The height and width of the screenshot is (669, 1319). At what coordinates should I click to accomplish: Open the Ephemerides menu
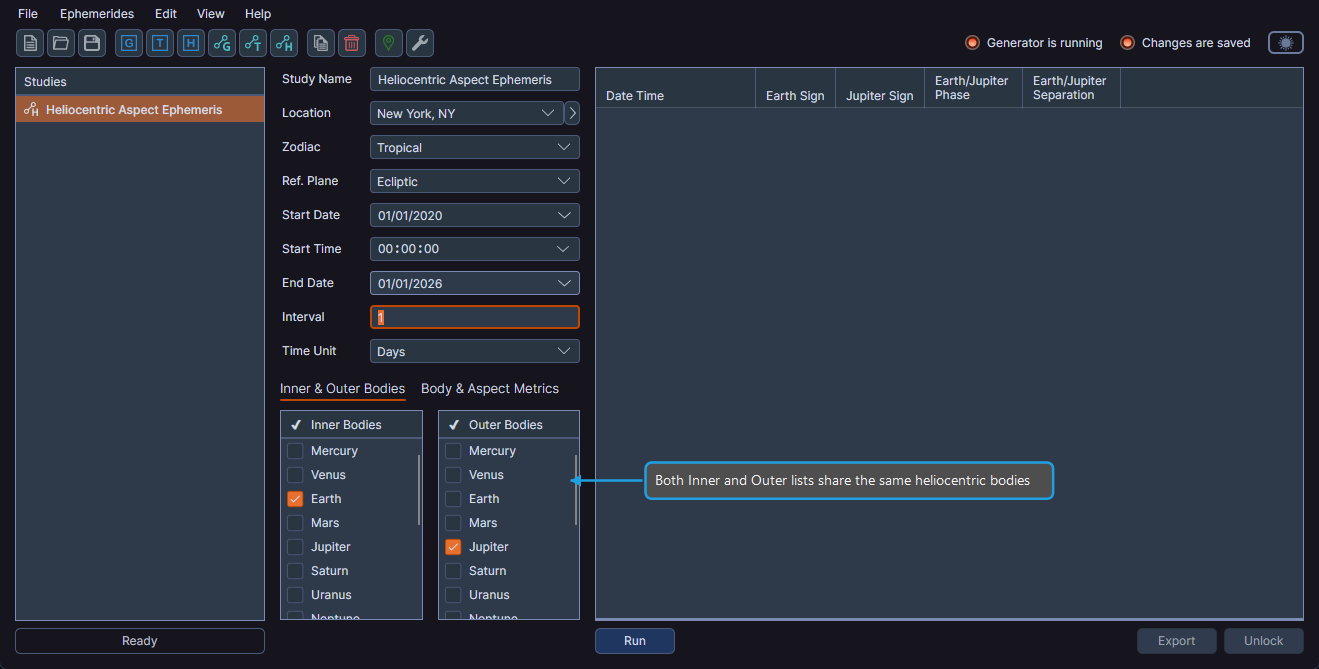96,13
